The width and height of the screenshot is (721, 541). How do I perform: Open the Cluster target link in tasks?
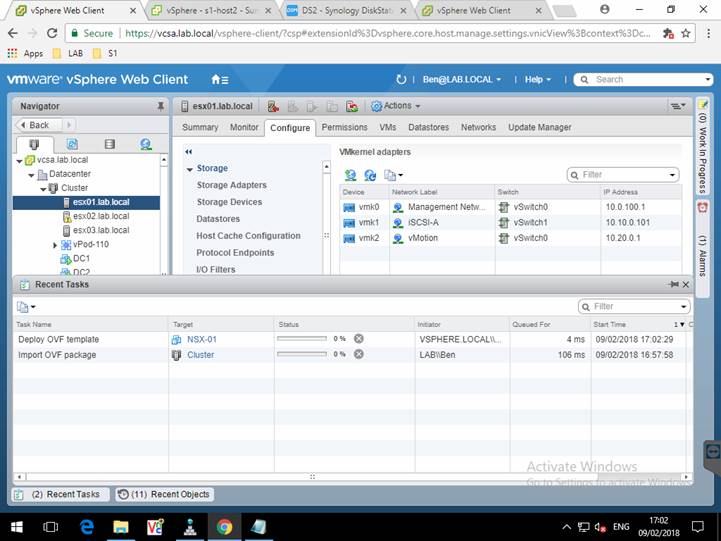click(200, 355)
